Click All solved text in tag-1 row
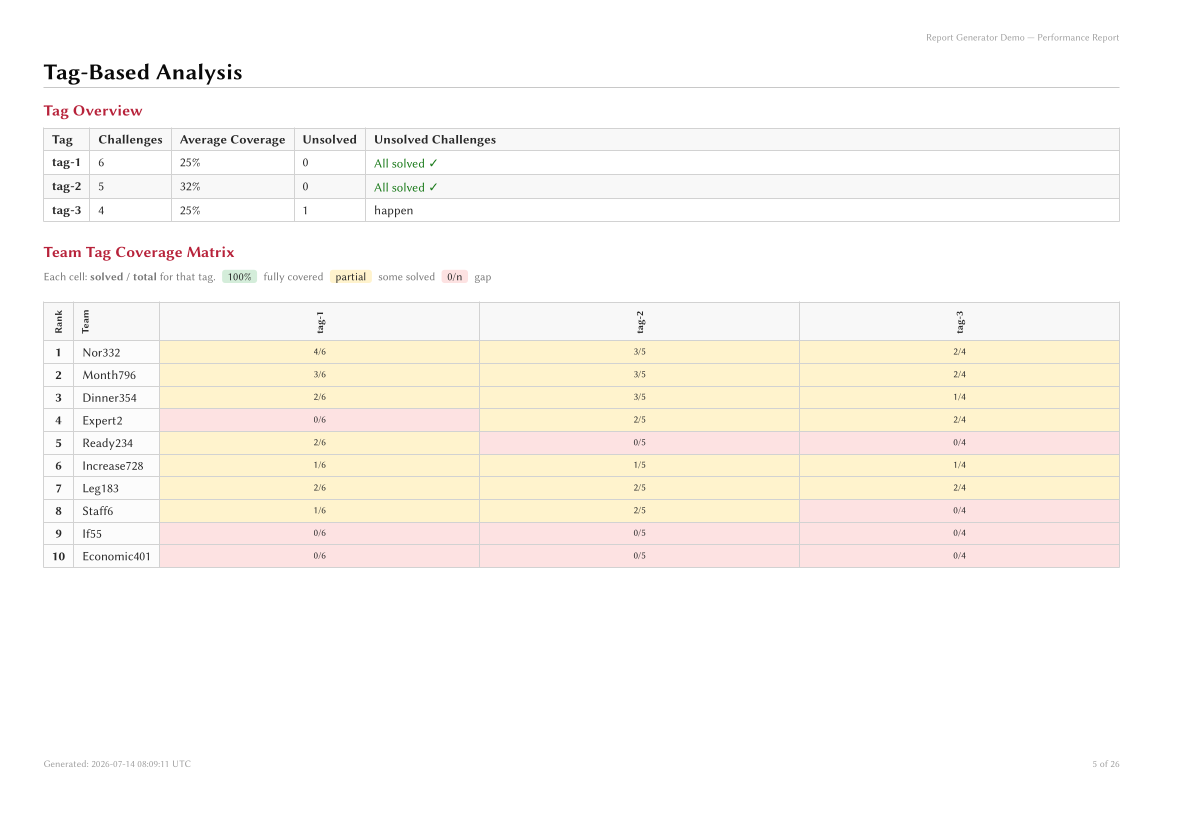1179x815 pixels. pyautogui.click(x=405, y=163)
